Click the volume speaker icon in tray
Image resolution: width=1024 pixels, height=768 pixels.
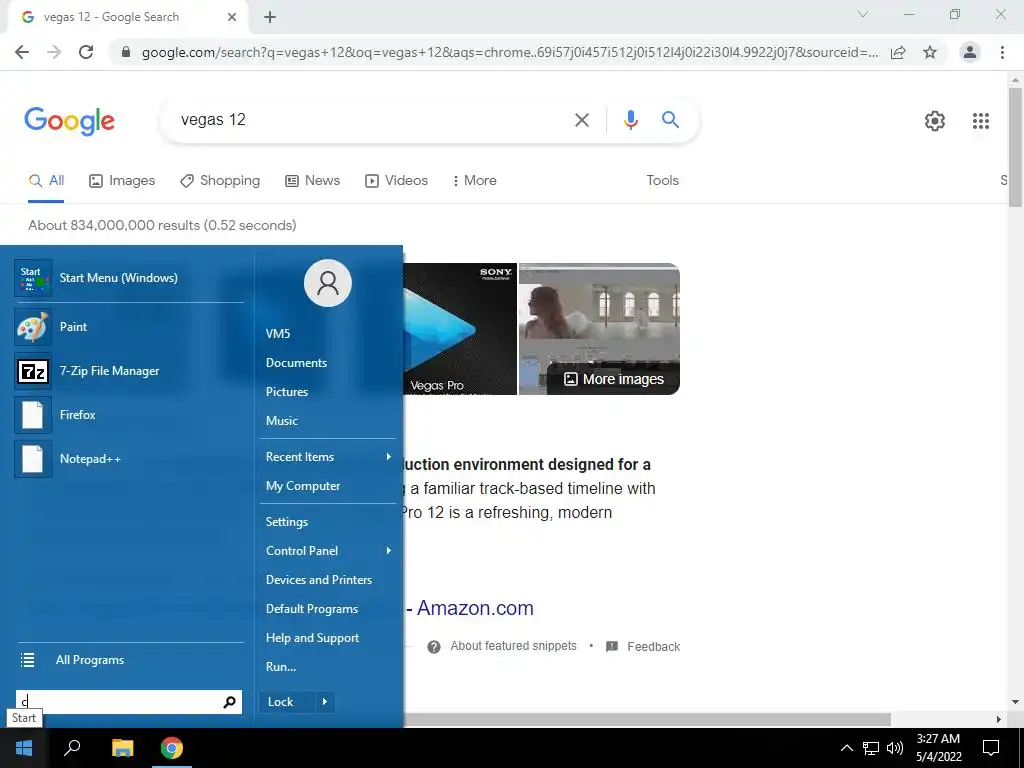[x=895, y=748]
